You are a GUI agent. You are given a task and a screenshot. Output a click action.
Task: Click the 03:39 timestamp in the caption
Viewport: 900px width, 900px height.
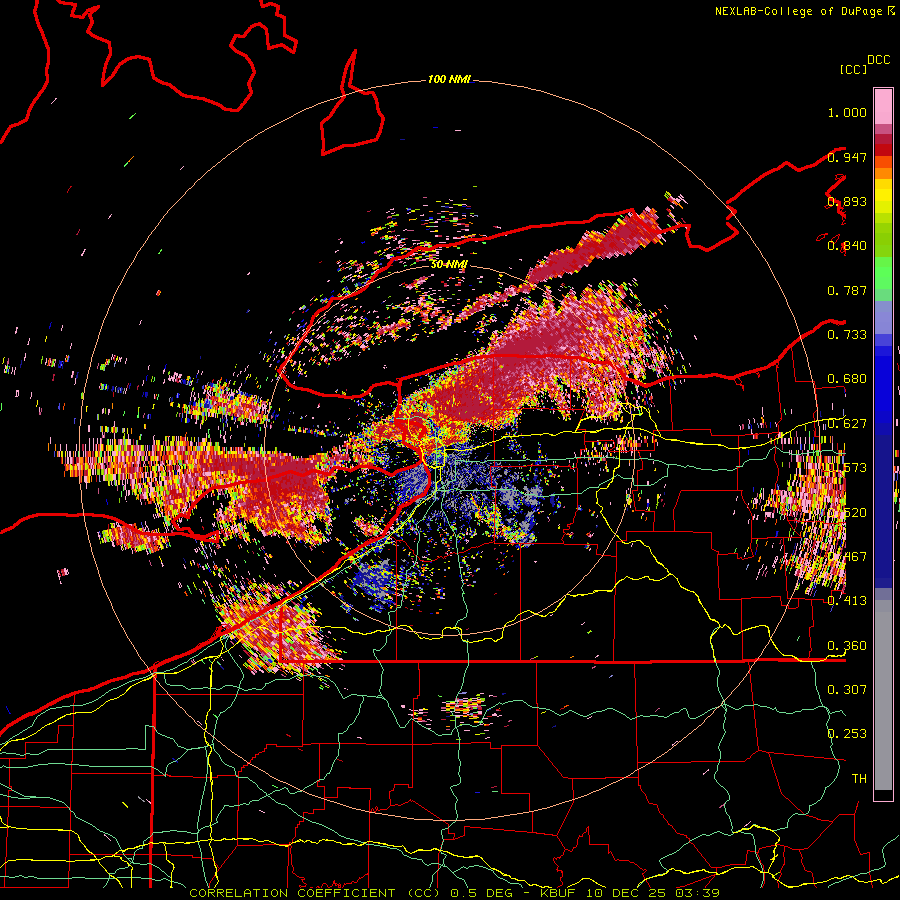(697, 893)
